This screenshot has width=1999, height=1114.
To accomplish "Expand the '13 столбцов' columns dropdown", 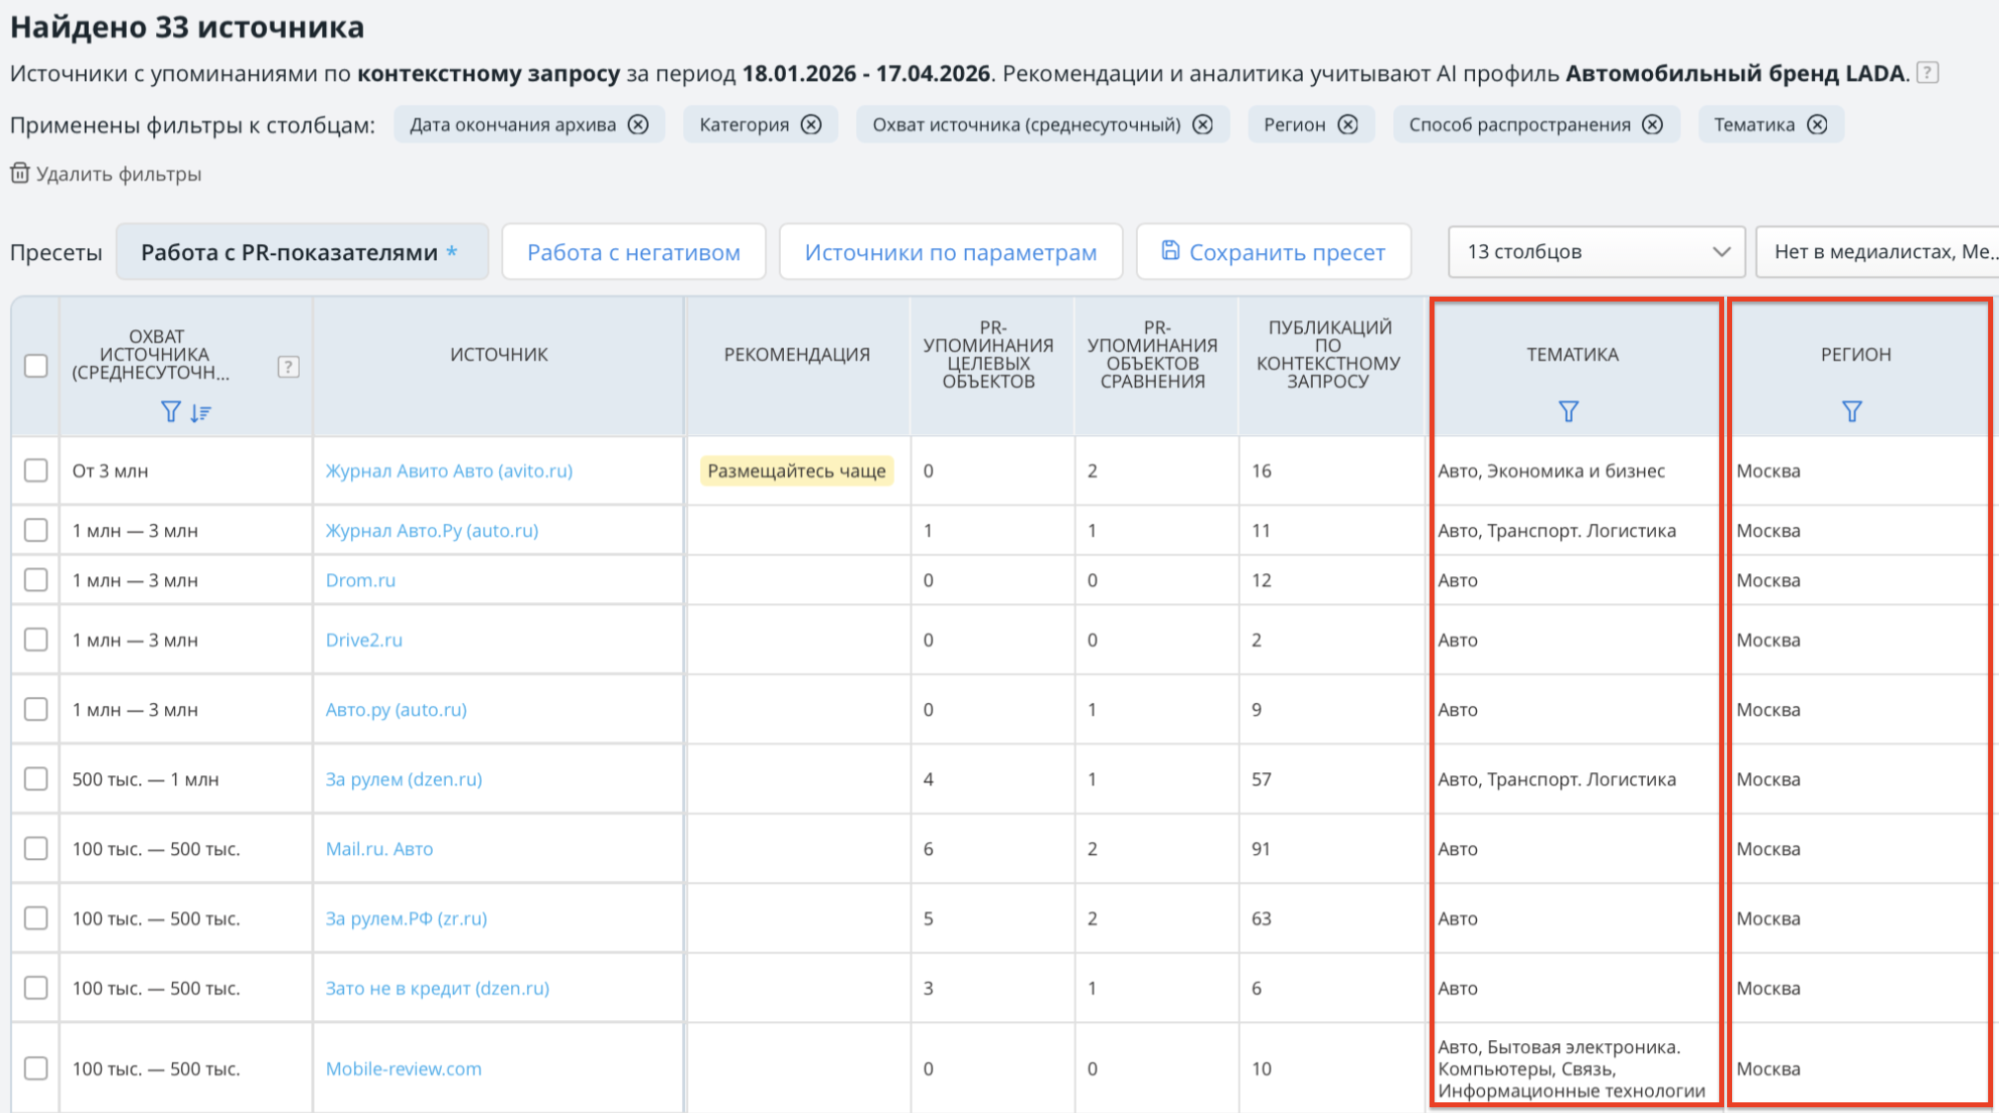I will [x=1597, y=252].
